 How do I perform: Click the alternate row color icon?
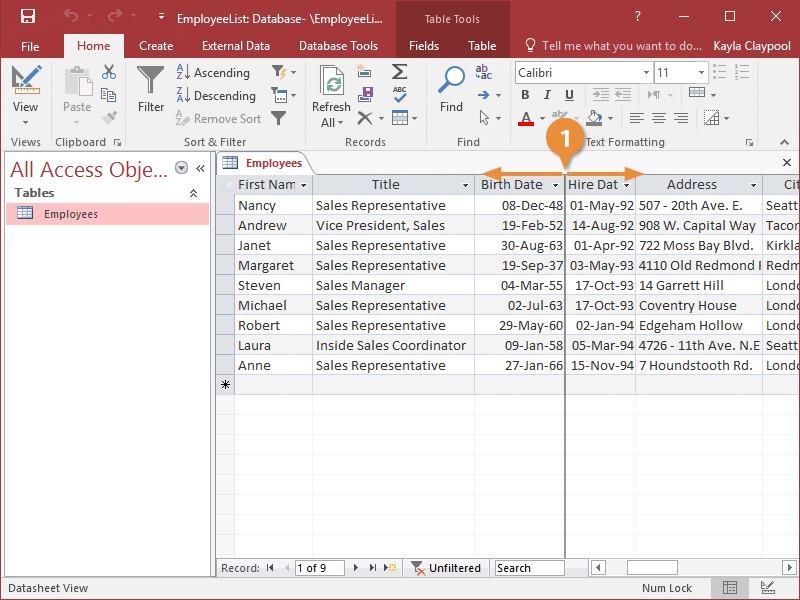coord(711,118)
